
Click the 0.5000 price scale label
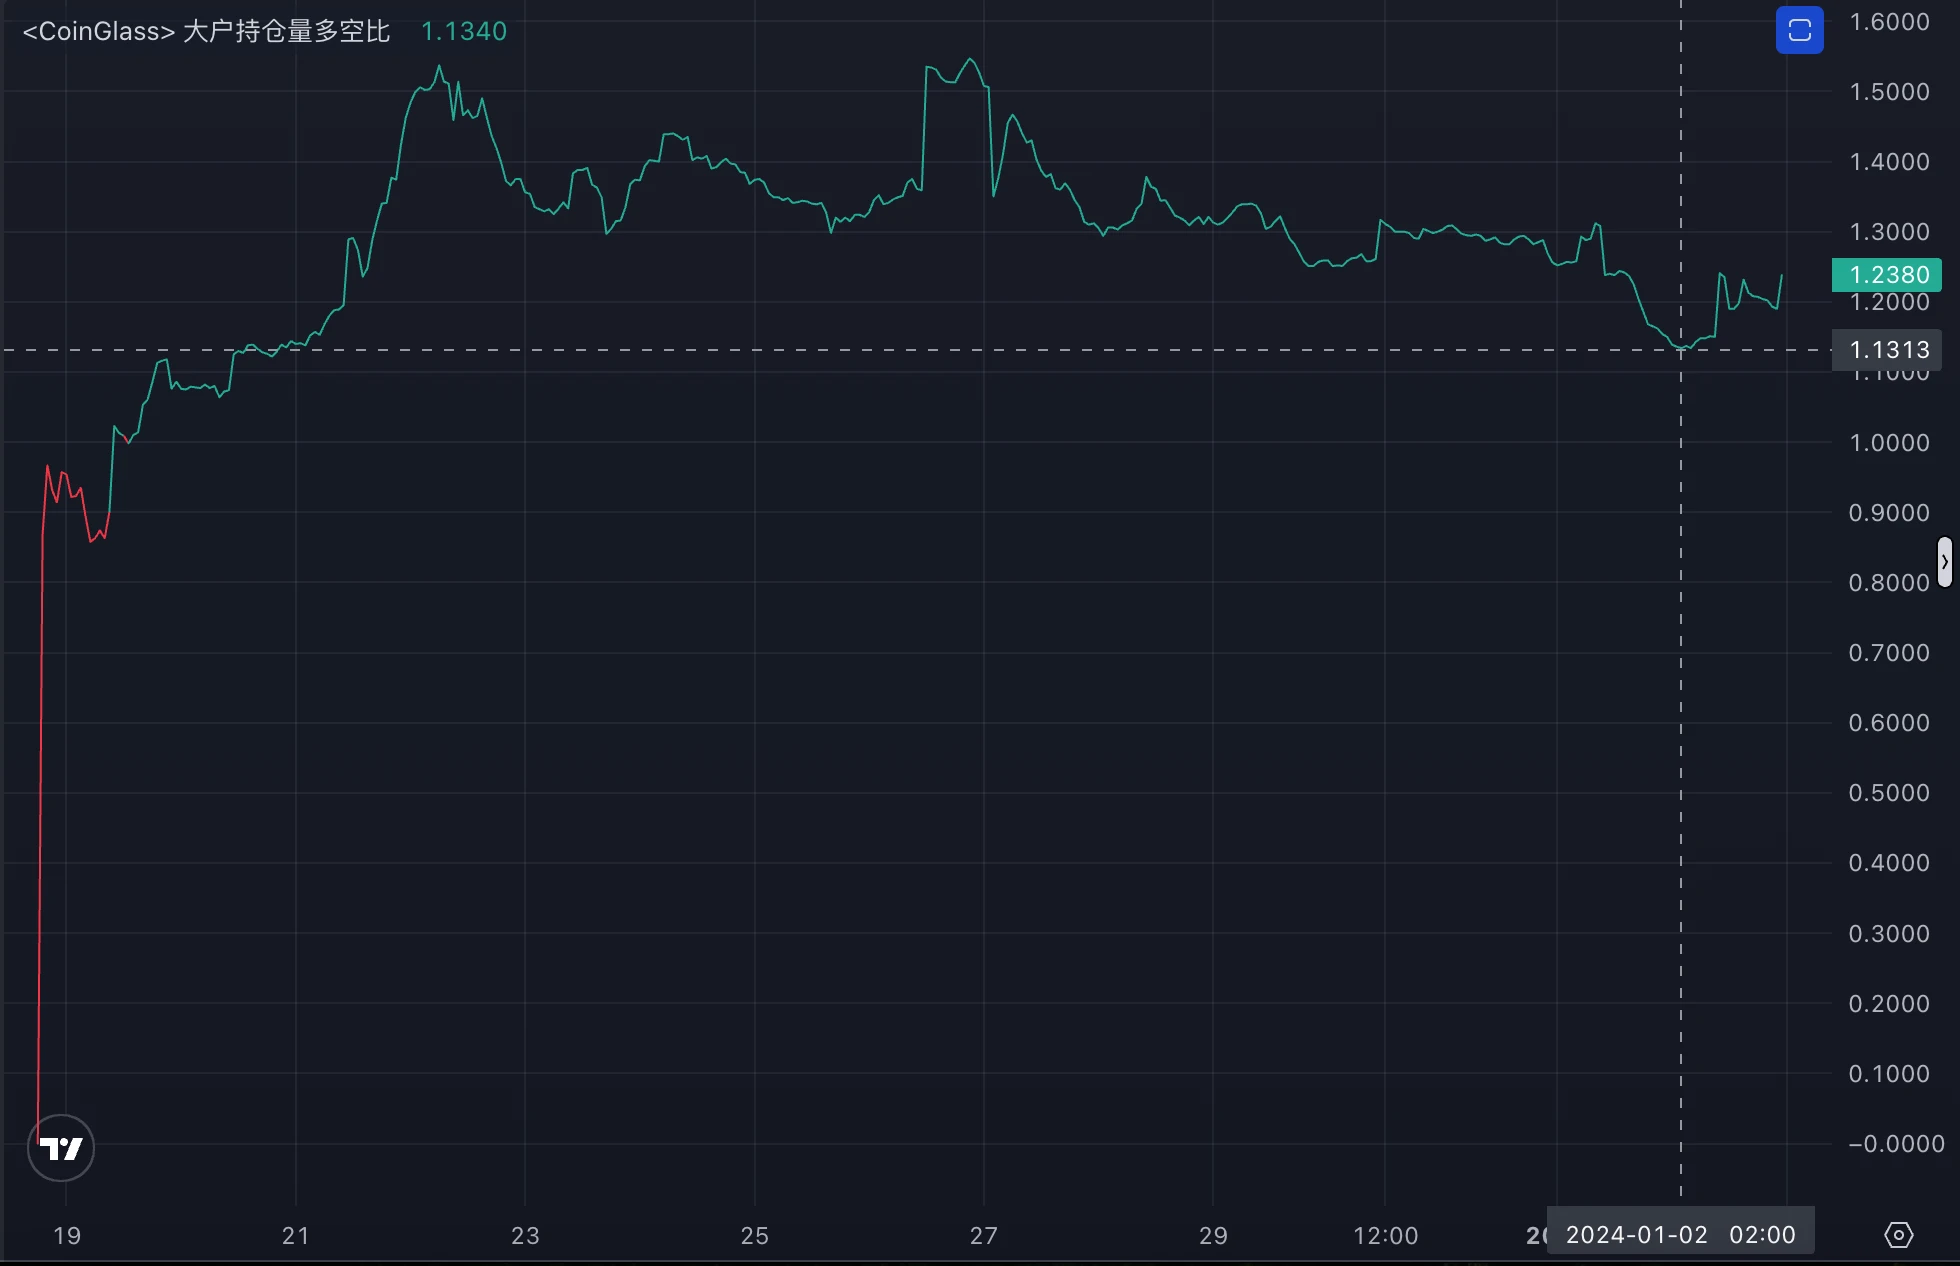(1889, 793)
